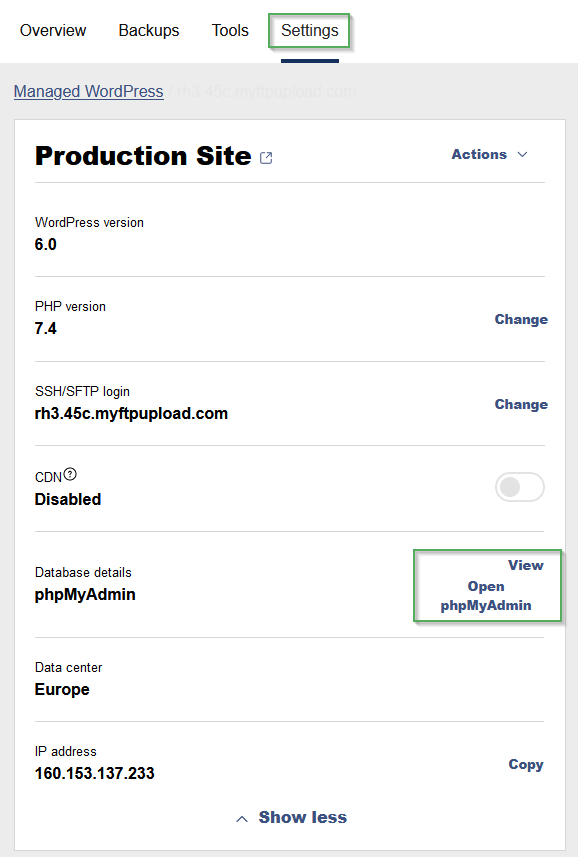View the database details
This screenshot has height=857, width=578.
pyautogui.click(x=526, y=565)
